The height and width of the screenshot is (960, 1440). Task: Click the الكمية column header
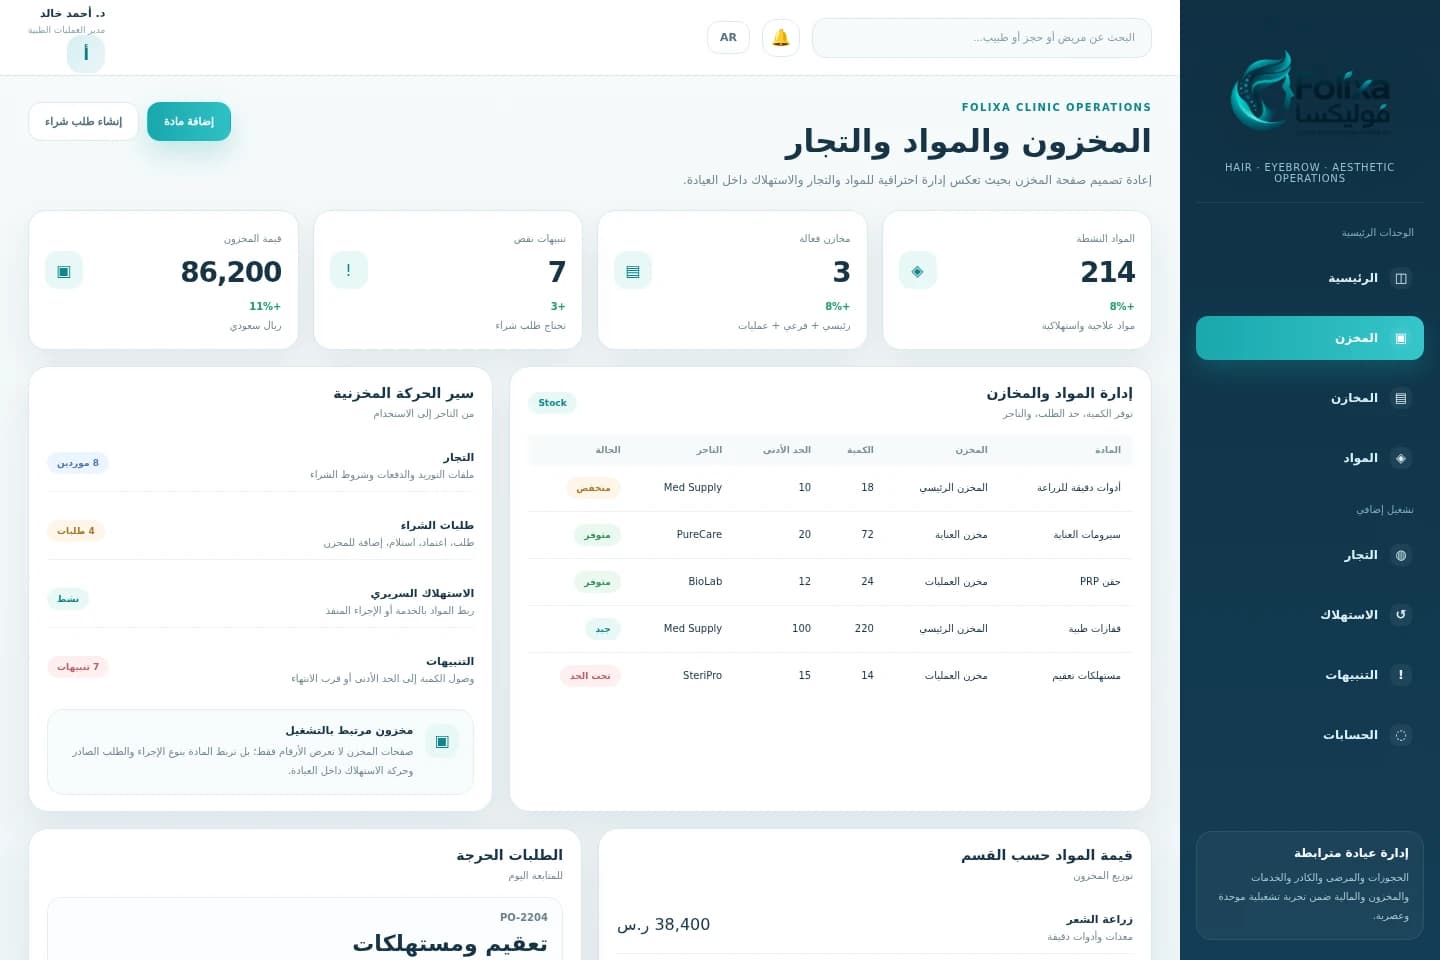(x=860, y=450)
